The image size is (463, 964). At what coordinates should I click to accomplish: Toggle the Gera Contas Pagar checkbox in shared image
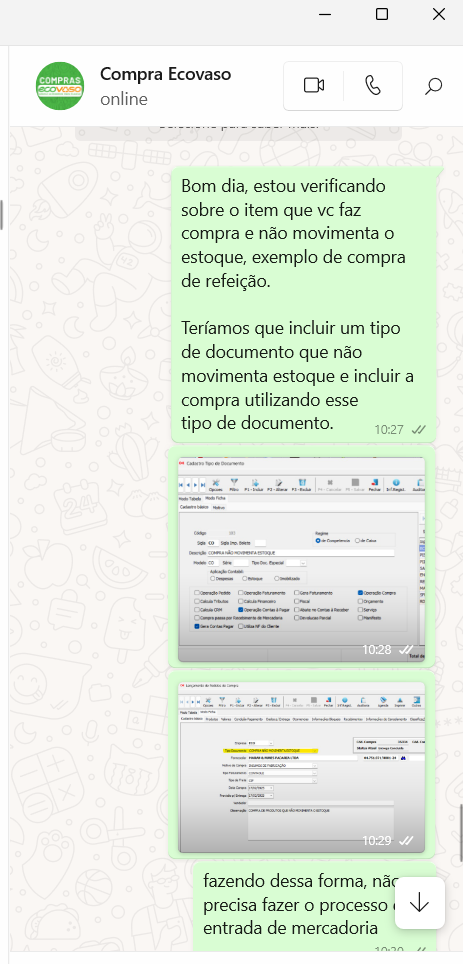pyautogui.click(x=197, y=626)
